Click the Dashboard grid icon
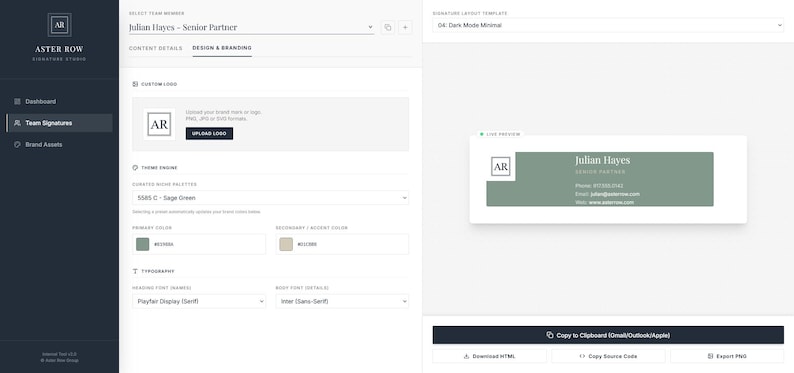Screen dimensions: 794x373 pyautogui.click(x=17, y=101)
